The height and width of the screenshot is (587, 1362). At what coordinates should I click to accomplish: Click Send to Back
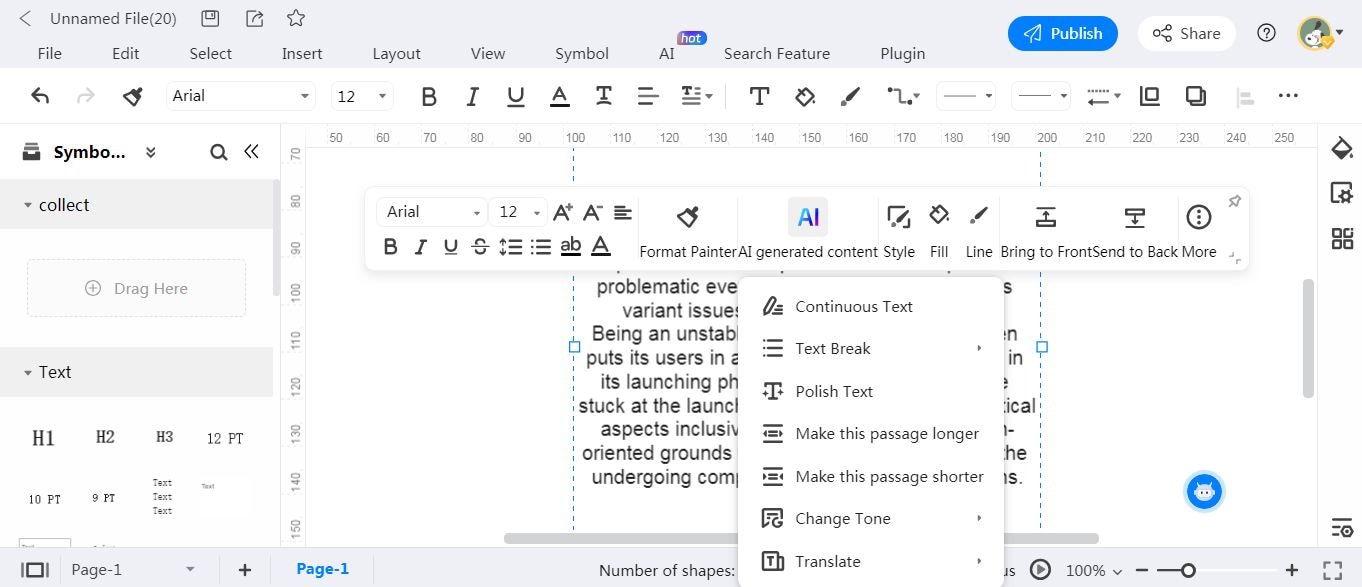coord(1135,231)
